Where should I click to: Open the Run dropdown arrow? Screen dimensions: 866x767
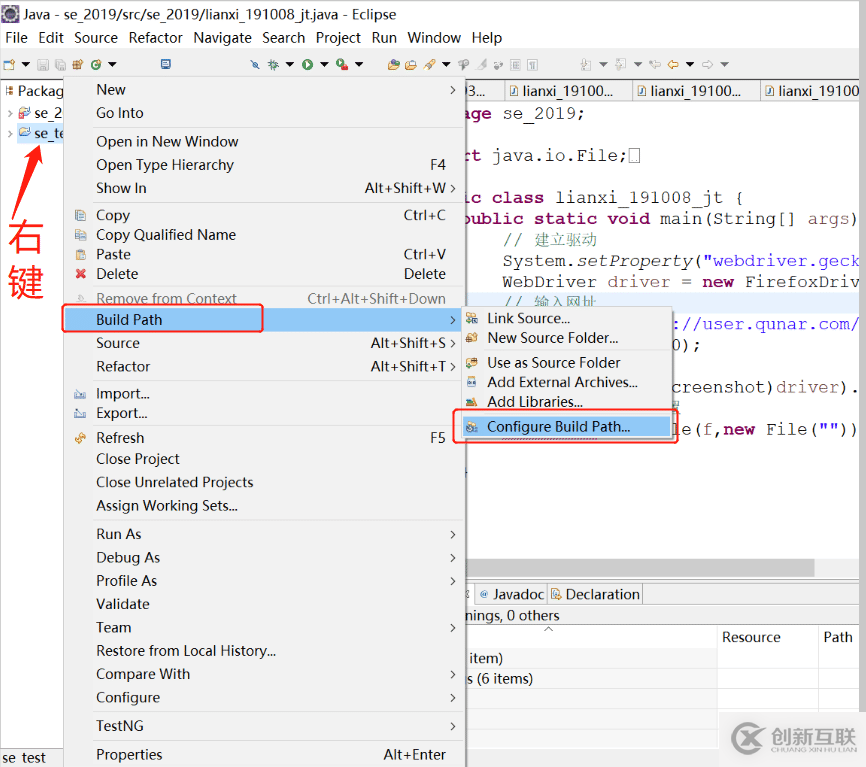[324, 64]
